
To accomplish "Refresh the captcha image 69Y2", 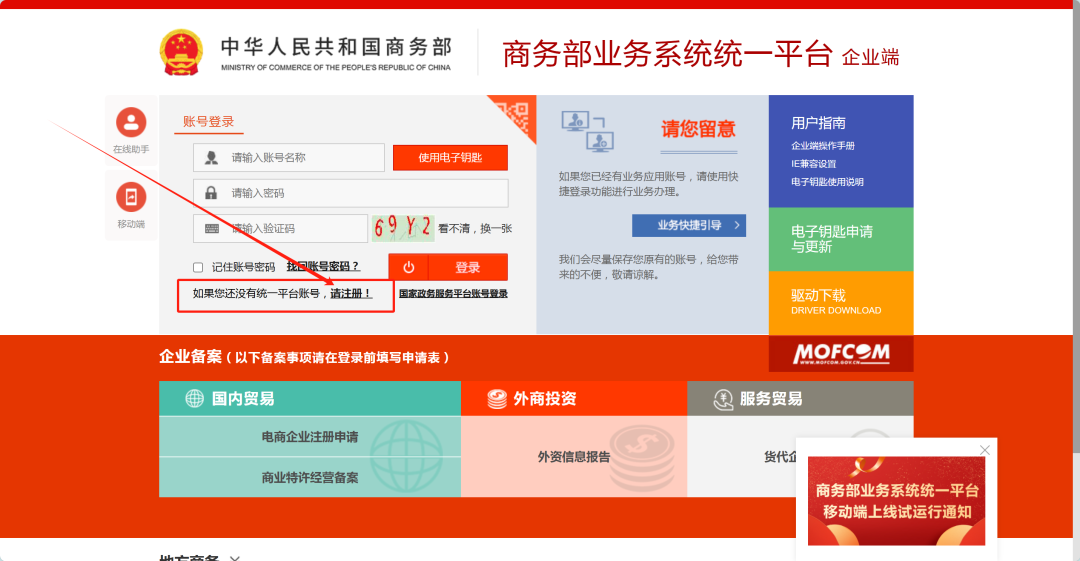I will tap(403, 228).
